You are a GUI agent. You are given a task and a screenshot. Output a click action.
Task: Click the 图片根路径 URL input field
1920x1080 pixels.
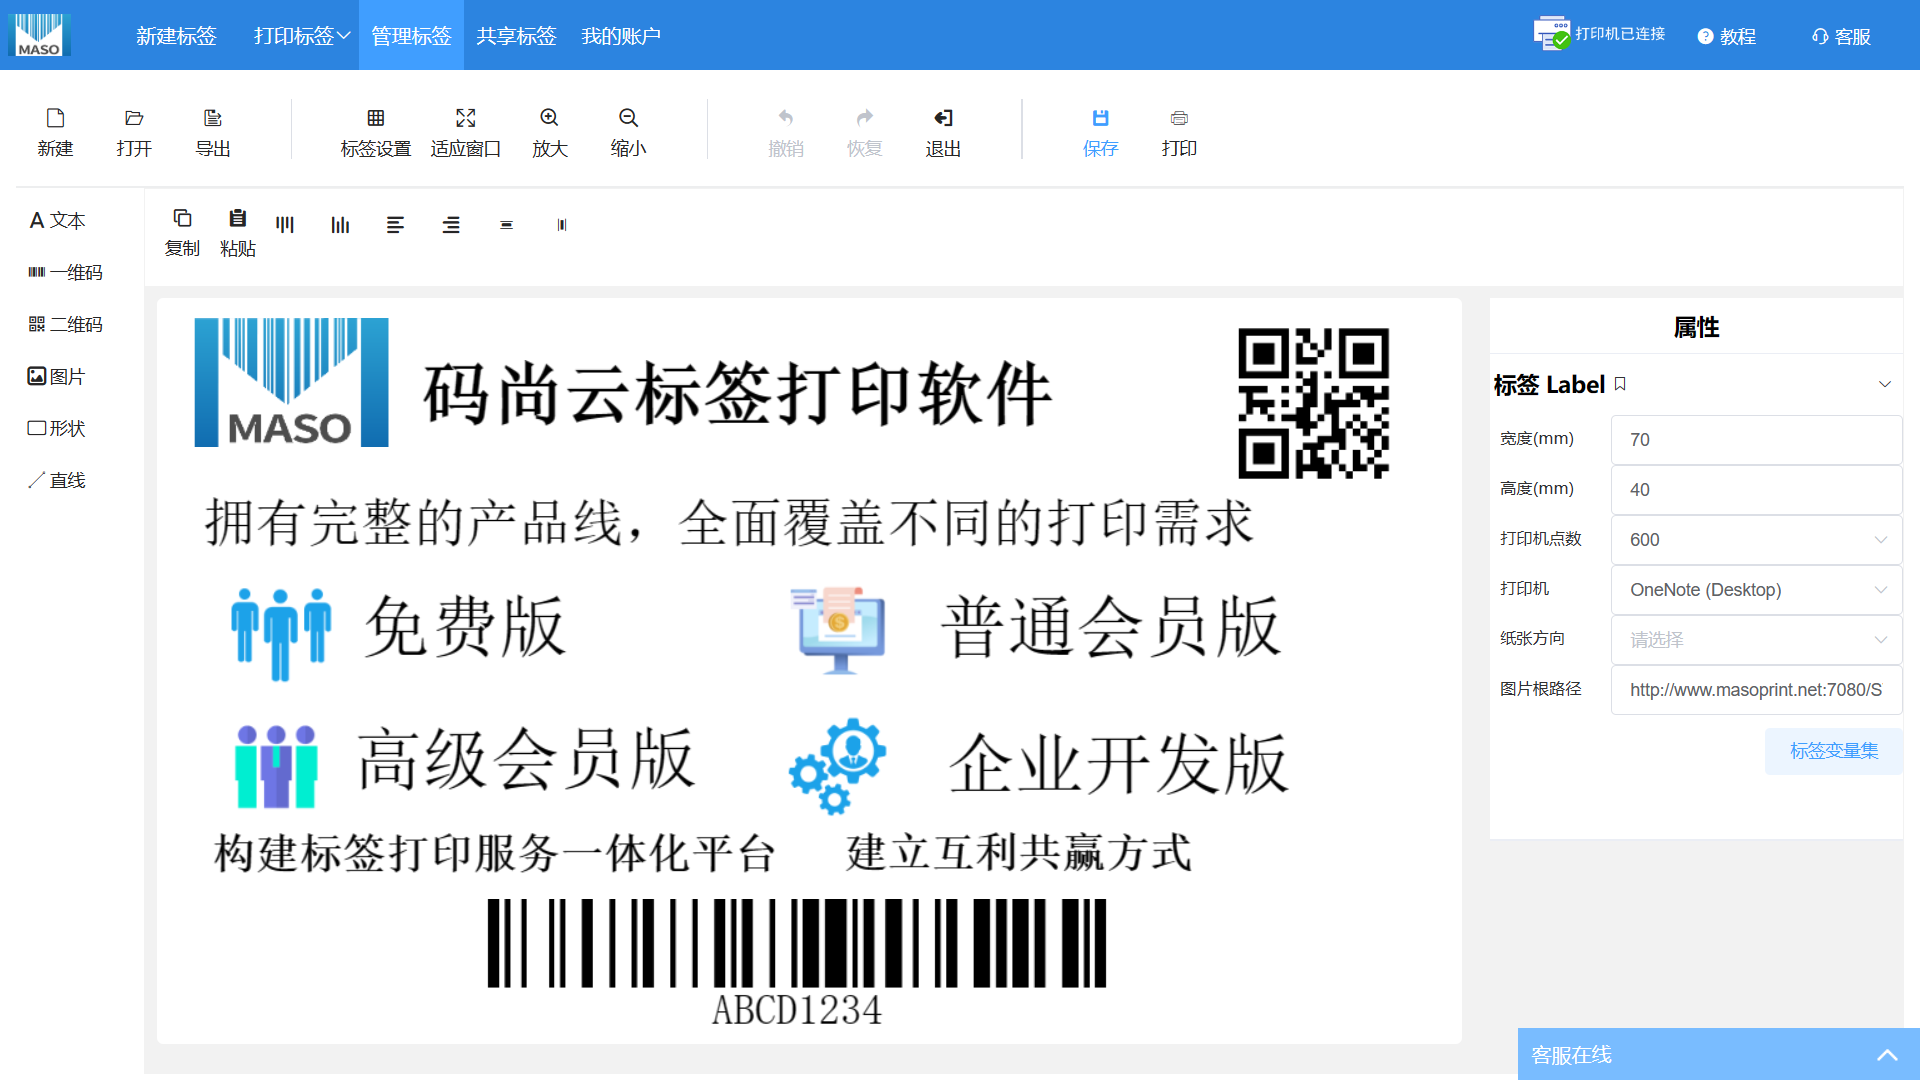click(1756, 690)
